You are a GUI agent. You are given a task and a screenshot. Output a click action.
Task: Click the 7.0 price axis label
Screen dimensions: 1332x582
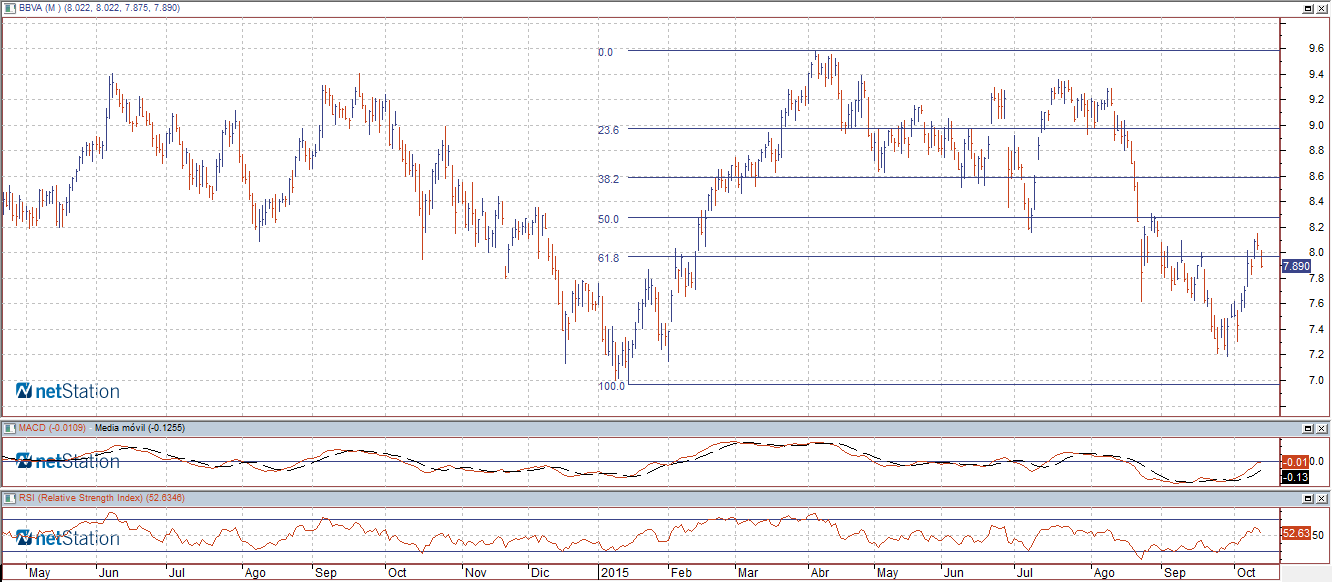point(1318,380)
